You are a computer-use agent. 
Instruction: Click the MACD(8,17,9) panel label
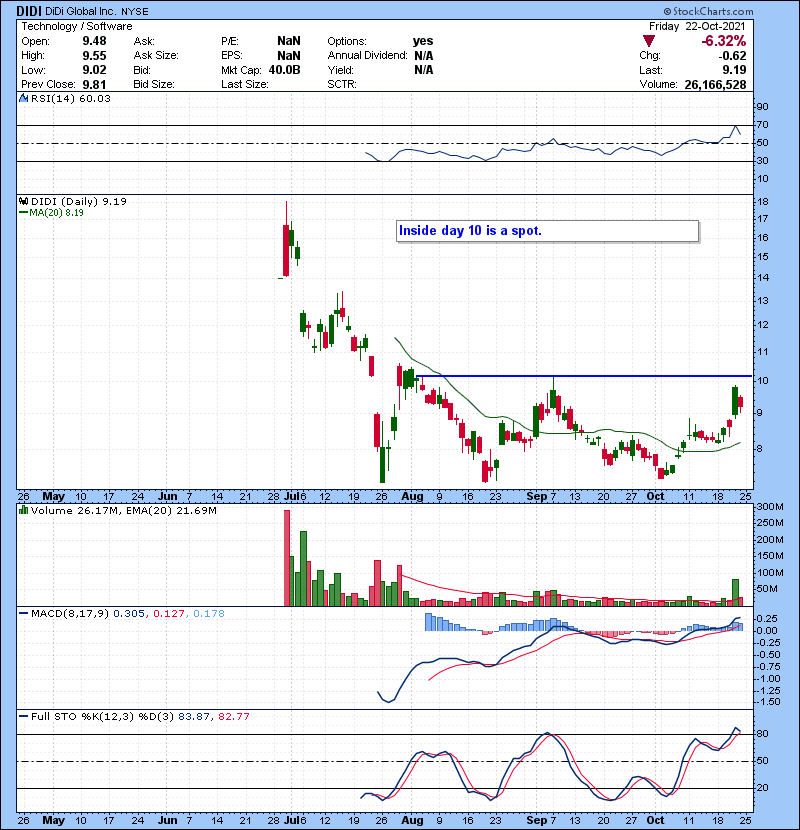pyautogui.click(x=70, y=614)
